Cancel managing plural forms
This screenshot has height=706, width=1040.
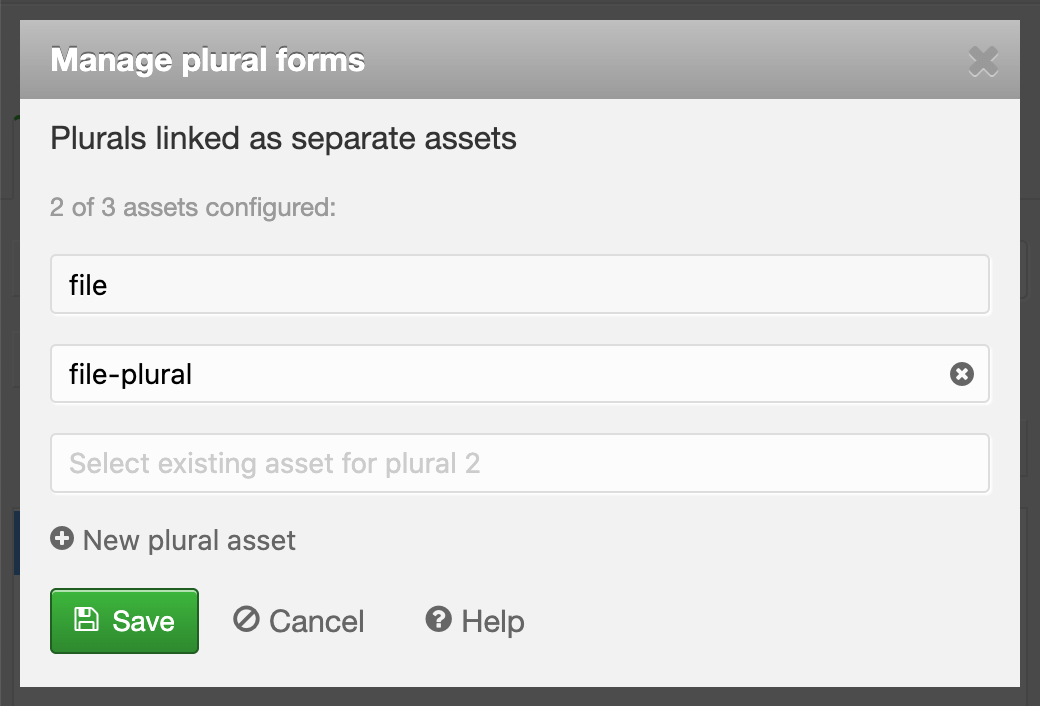pos(299,621)
